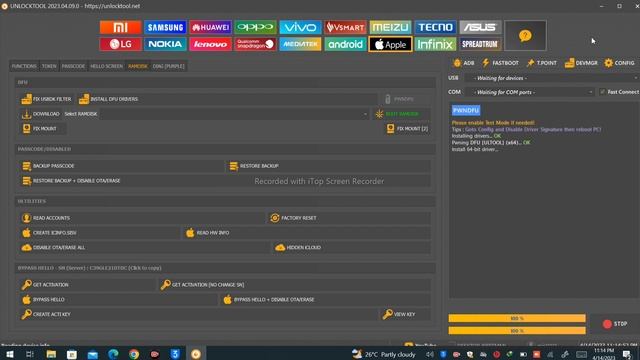
Task: Open the T.POINT tool
Action: (542, 63)
